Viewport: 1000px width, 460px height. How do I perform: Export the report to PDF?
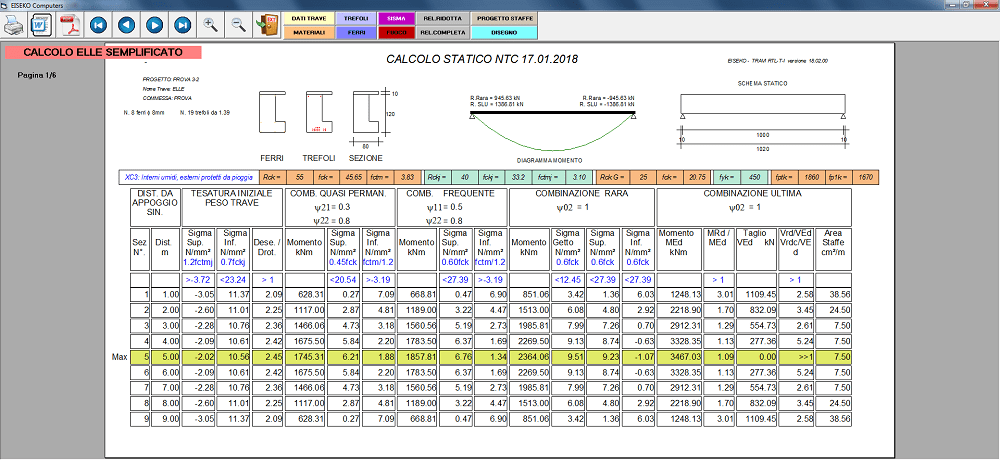(x=69, y=25)
